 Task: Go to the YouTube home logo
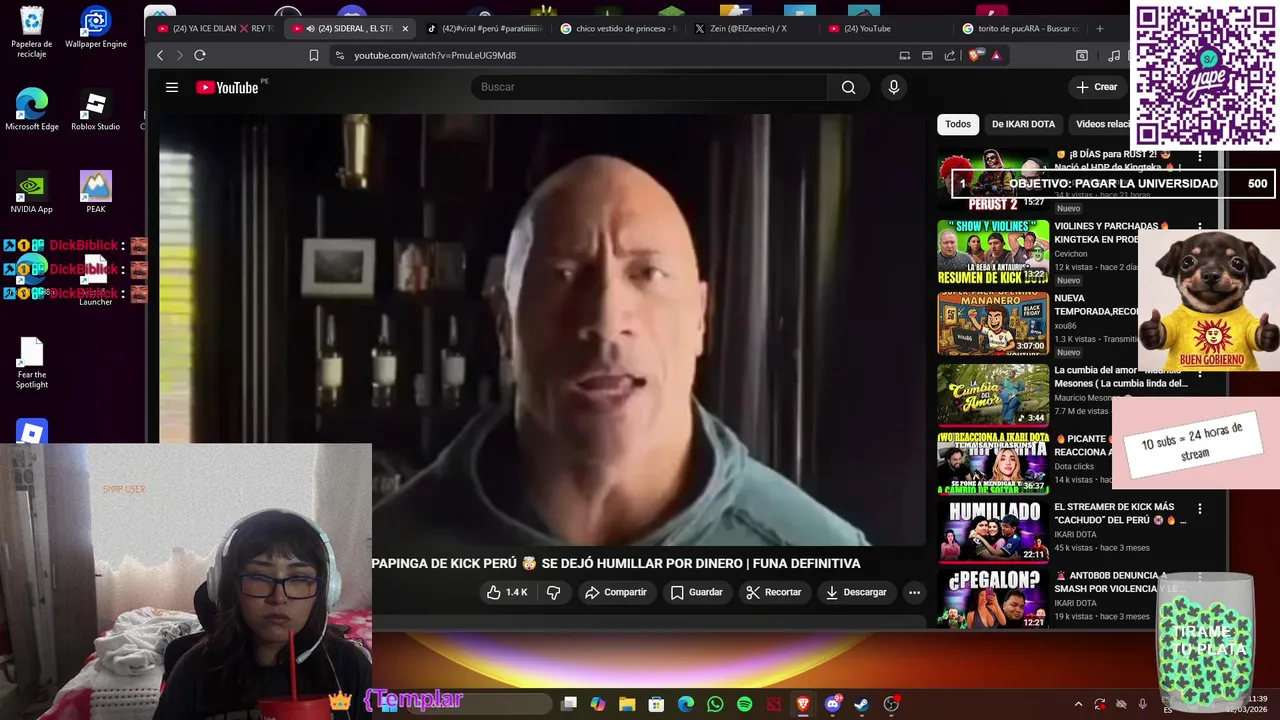(x=228, y=88)
